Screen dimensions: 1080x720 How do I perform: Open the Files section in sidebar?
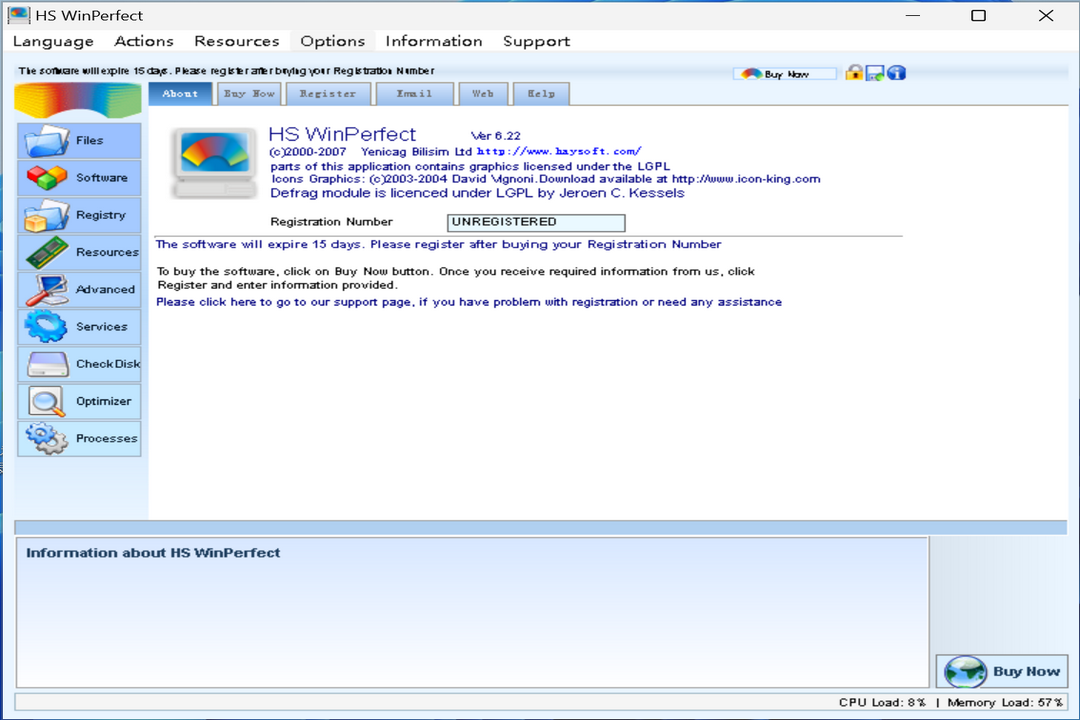click(79, 141)
